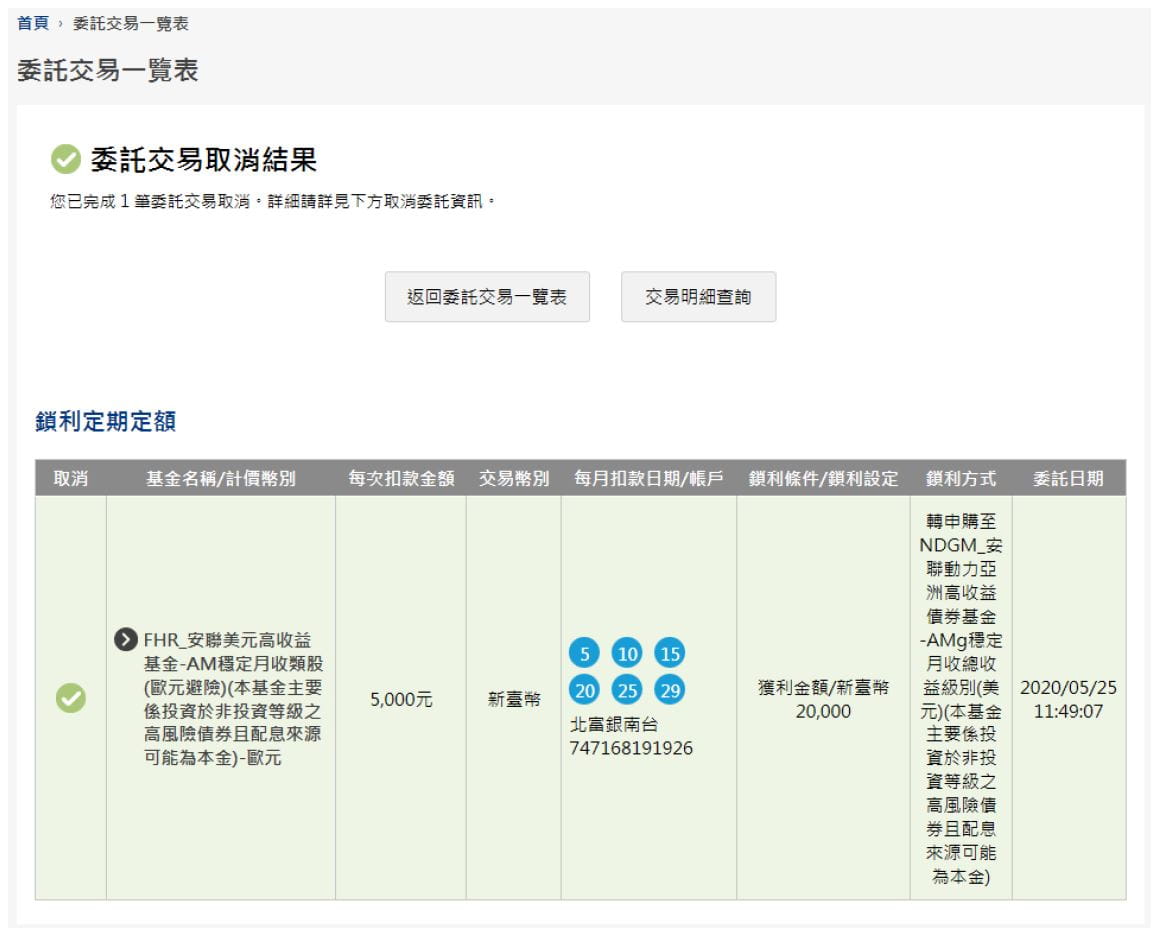Select deduction date badge 29

tap(670, 690)
